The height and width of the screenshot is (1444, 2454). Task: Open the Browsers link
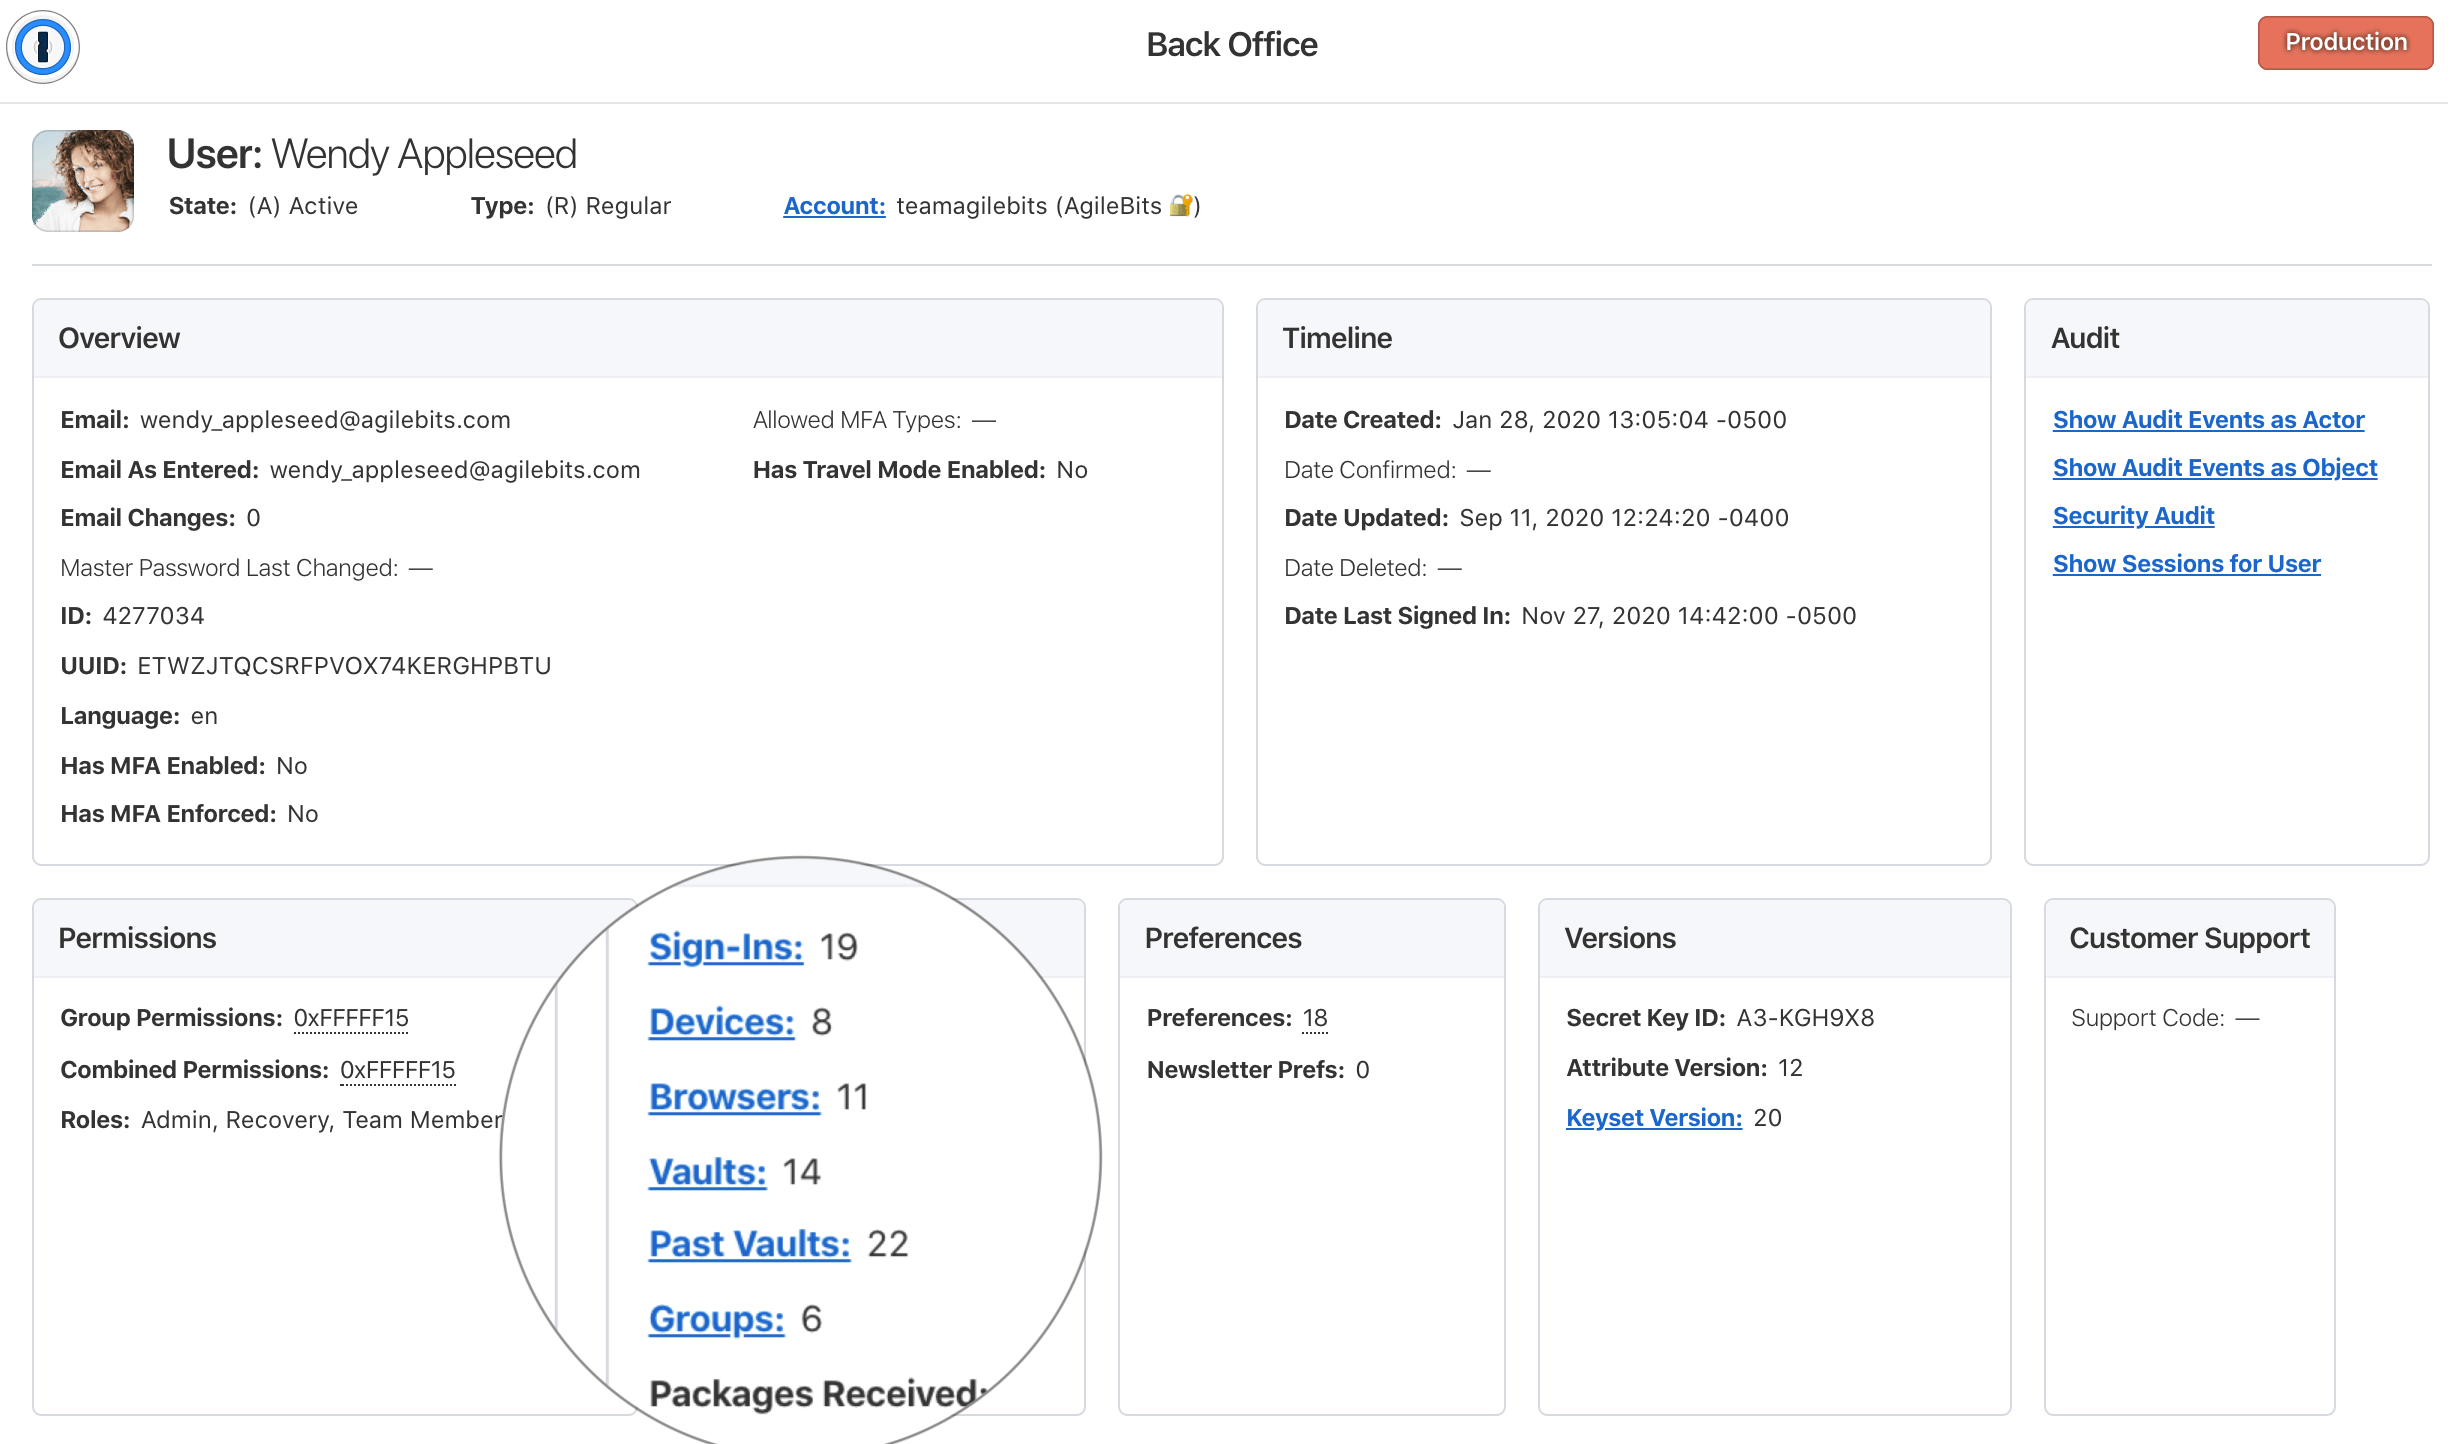click(735, 1097)
